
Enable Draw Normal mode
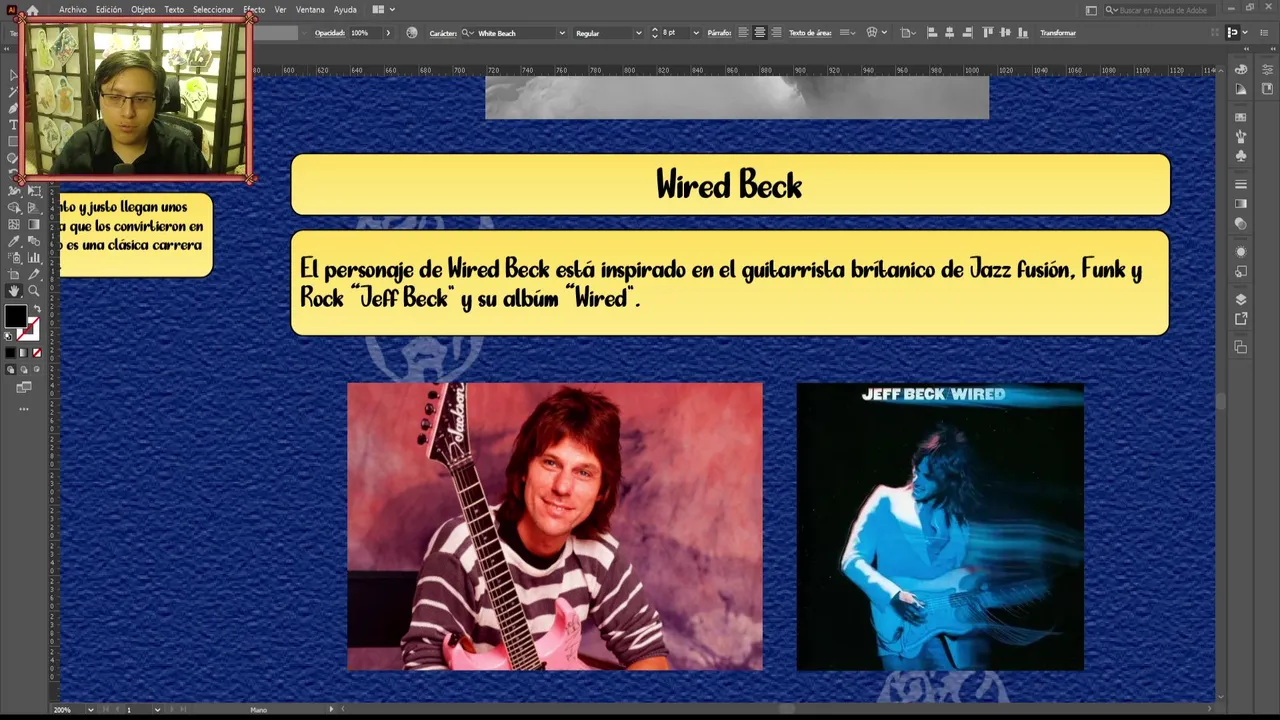(x=10, y=370)
